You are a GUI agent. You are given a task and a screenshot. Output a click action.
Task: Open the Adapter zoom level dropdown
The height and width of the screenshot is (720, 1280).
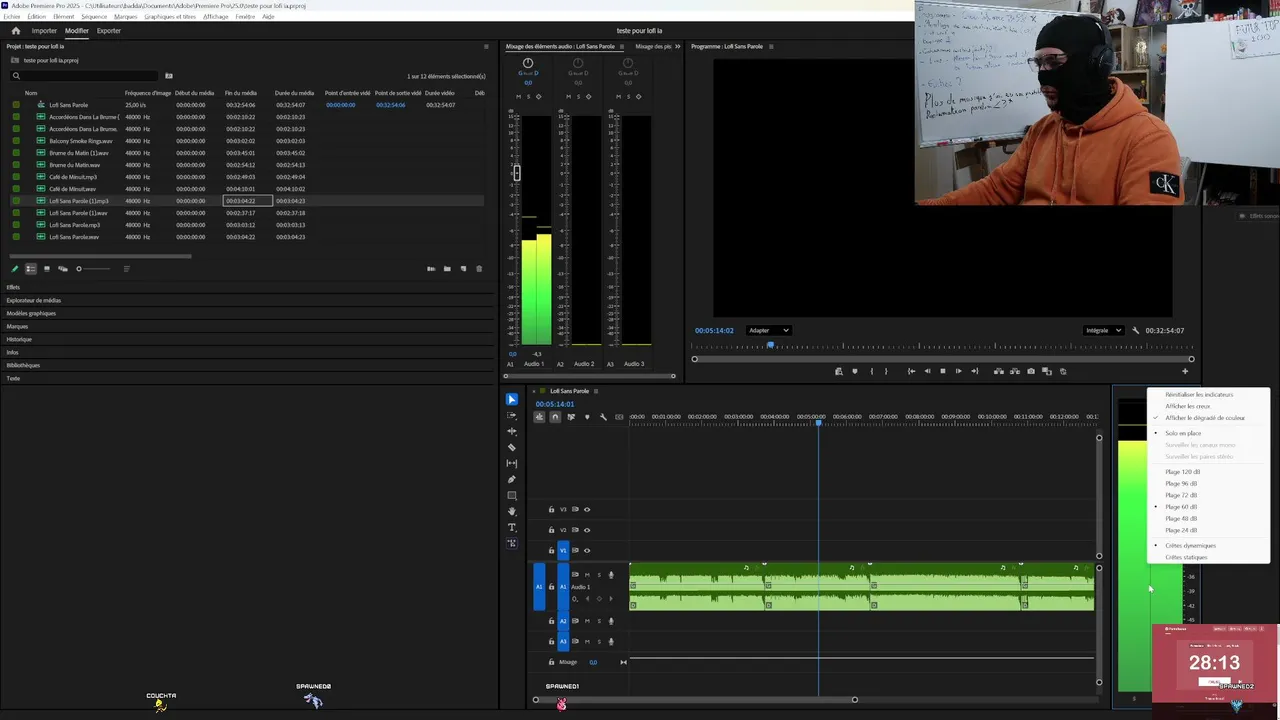point(769,331)
